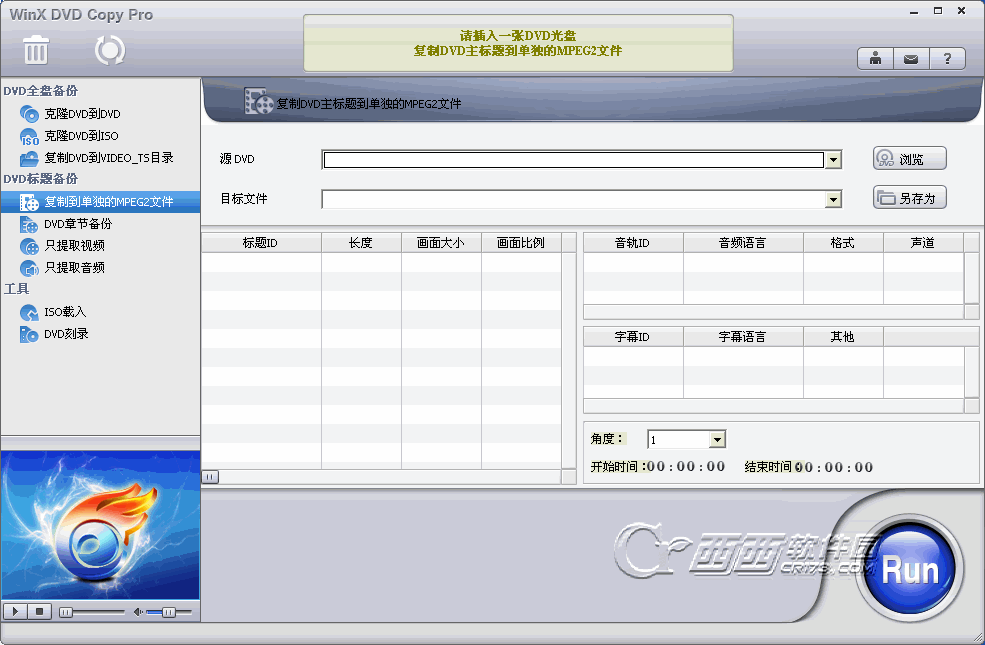Mute volume speaker icon in player

(x=138, y=612)
